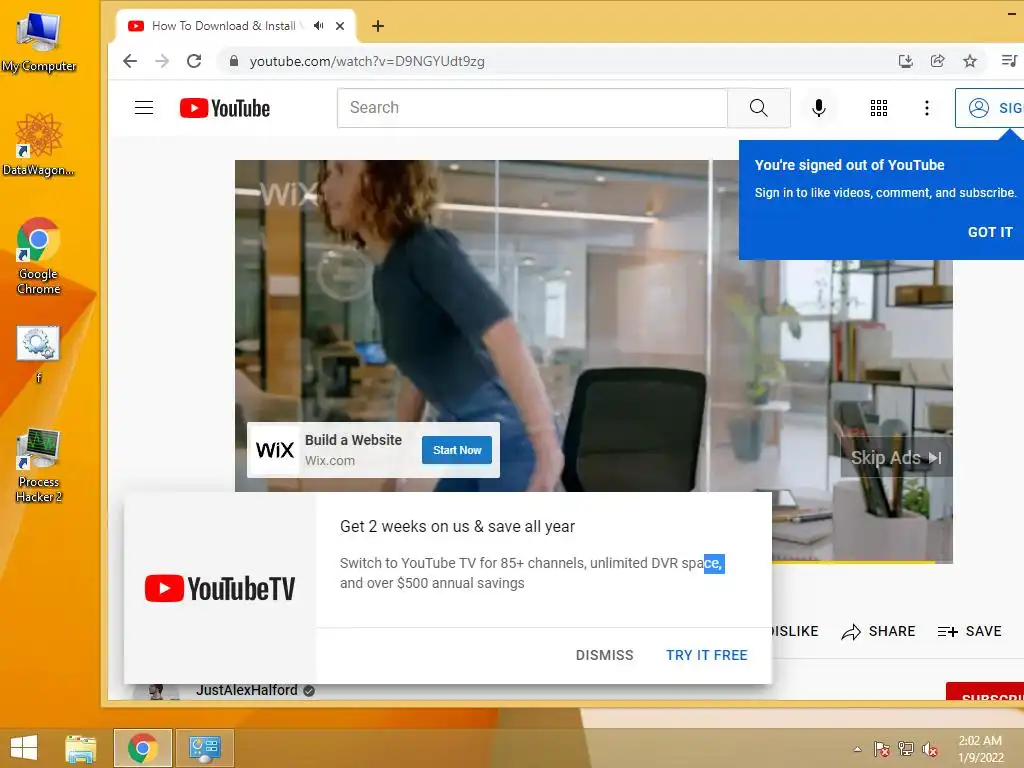
Task: Open the DataWagon desktop shortcut
Action: tap(39, 144)
